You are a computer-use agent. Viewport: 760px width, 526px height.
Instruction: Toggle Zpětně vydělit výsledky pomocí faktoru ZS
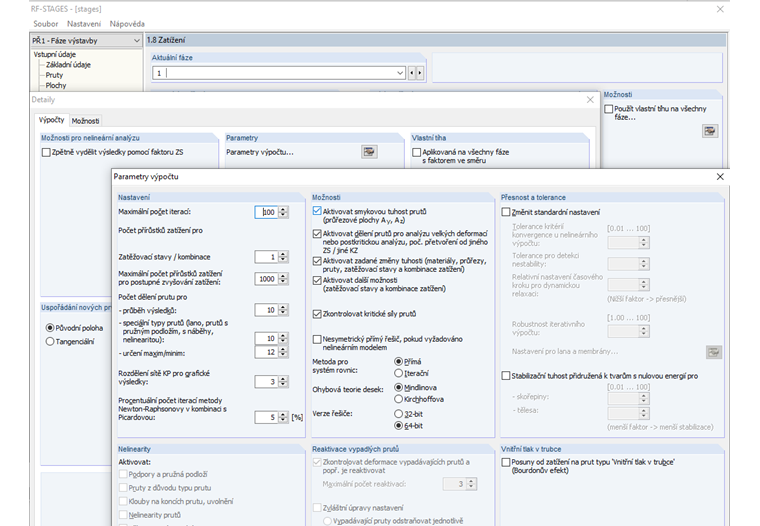coord(46,152)
